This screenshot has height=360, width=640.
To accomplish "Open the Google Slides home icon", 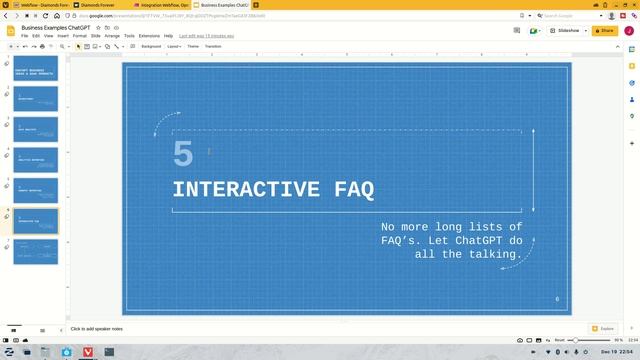I will (11, 31).
